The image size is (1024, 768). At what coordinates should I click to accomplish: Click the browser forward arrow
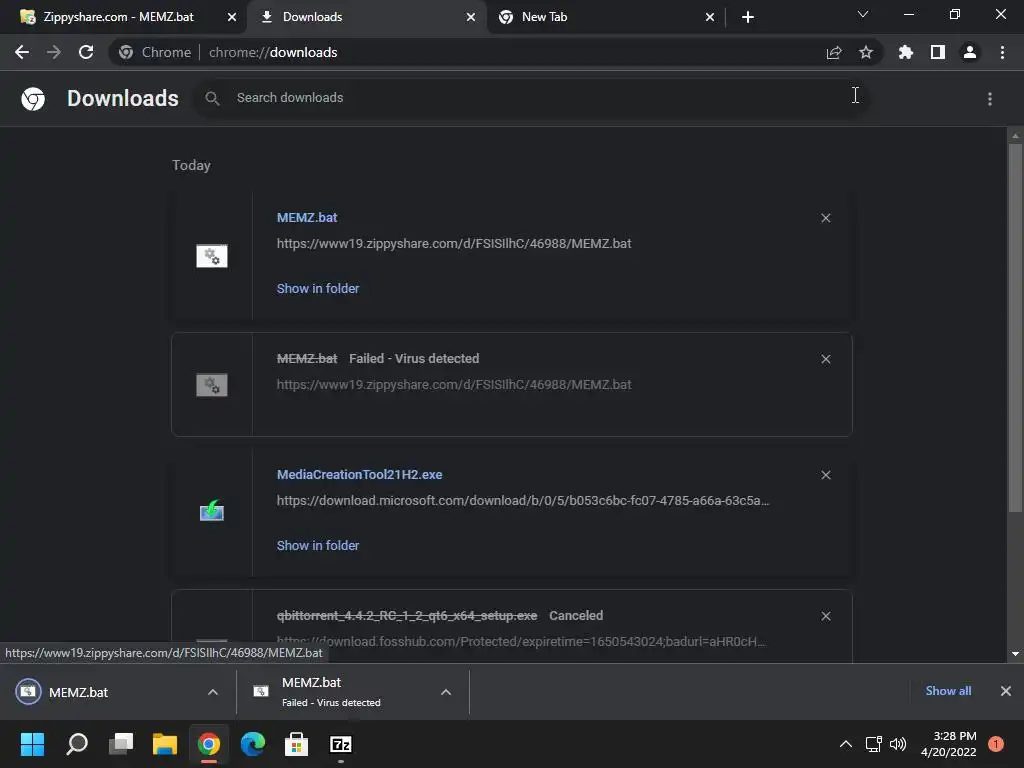click(54, 52)
